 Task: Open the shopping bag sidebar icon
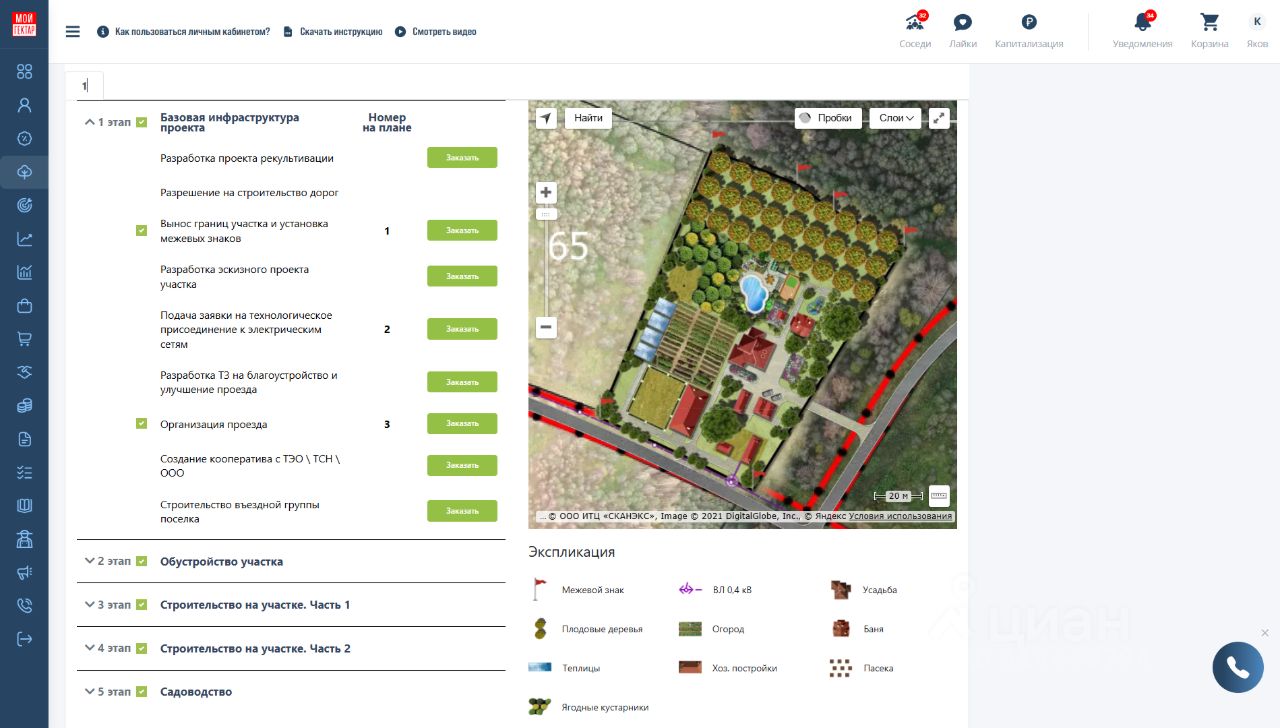(25, 306)
